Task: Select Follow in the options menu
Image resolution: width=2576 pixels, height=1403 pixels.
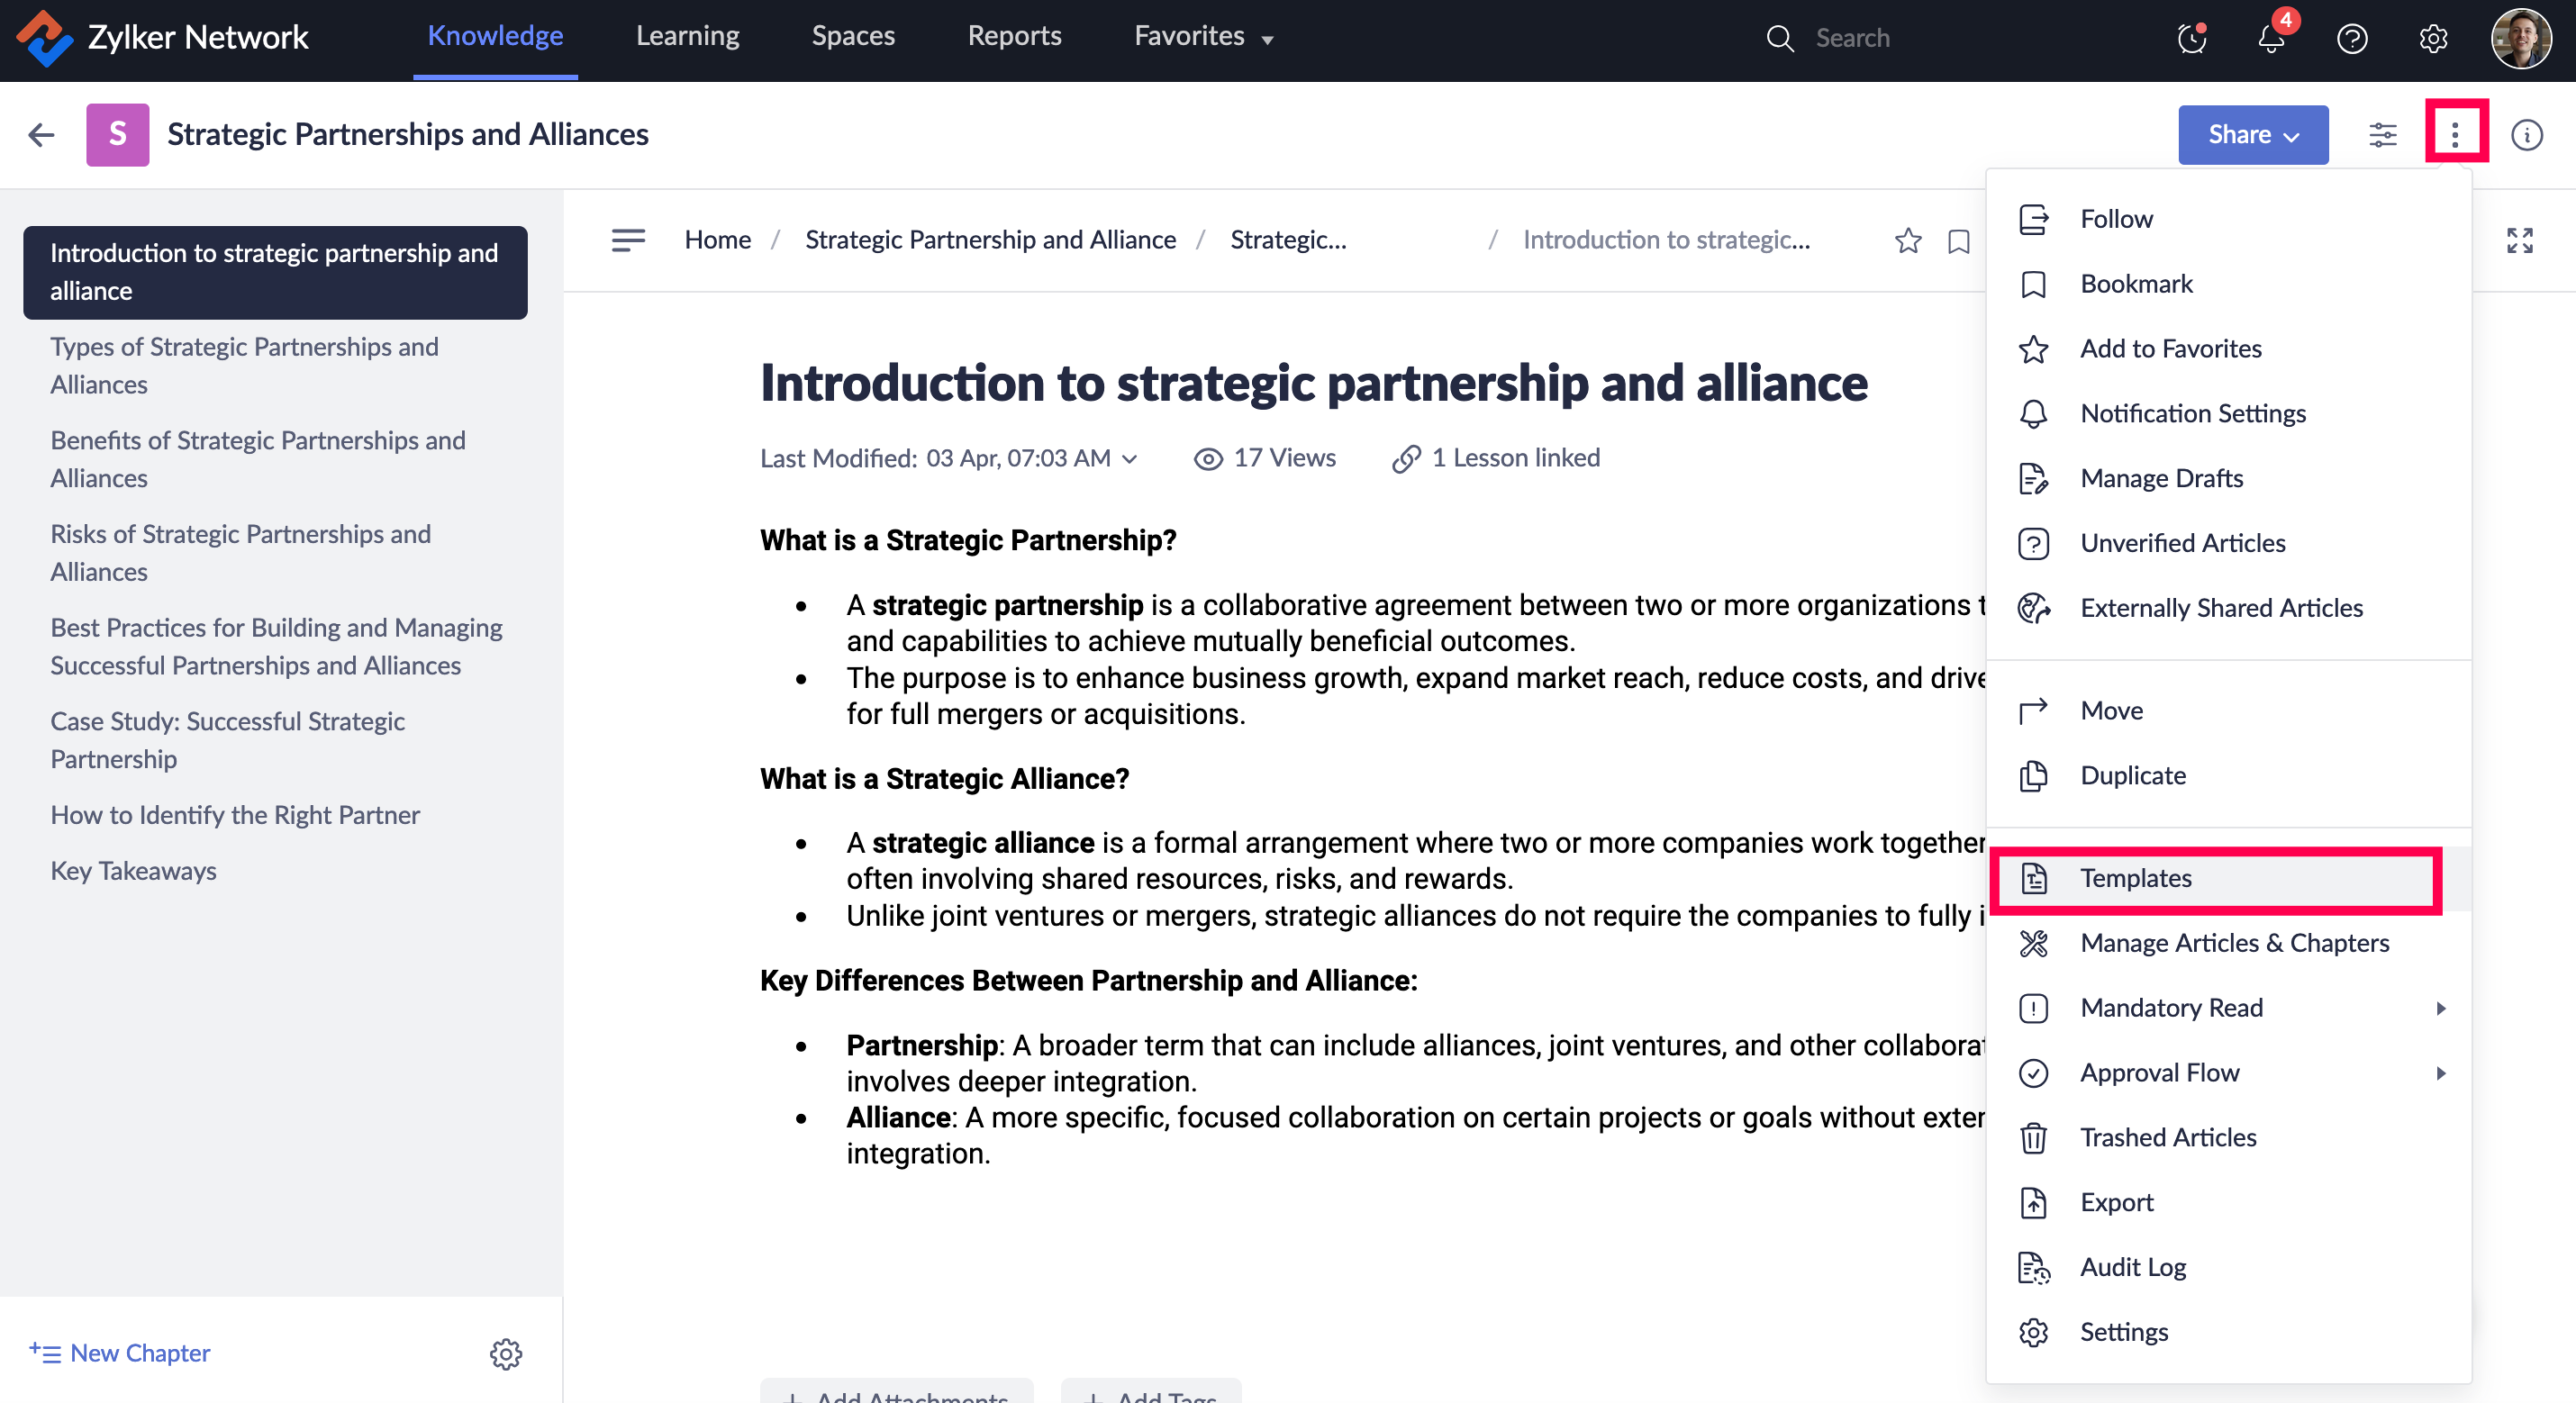Action: 2116,219
